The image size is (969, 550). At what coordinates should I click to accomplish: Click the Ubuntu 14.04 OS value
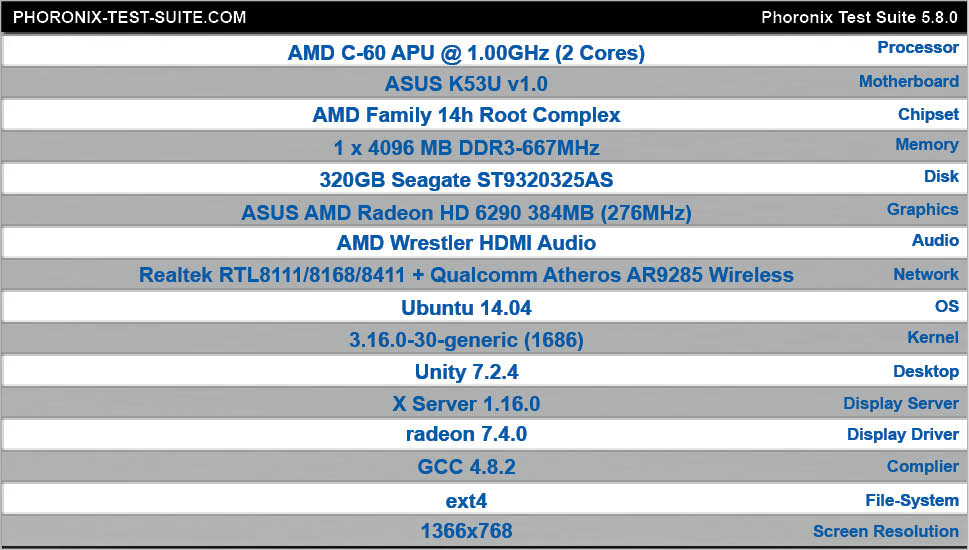(466, 307)
